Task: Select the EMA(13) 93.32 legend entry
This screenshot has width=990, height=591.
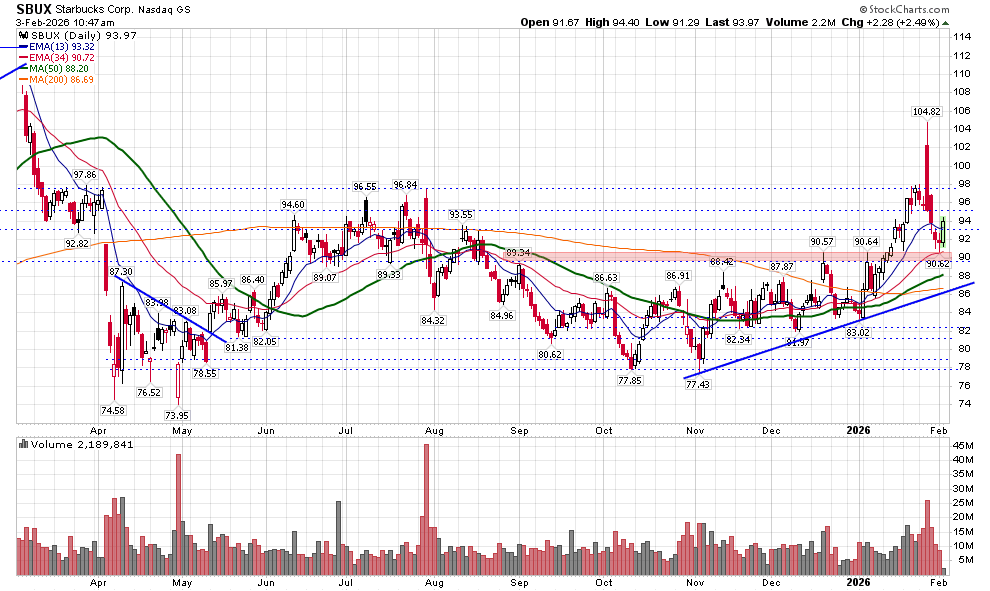Action: point(62,46)
